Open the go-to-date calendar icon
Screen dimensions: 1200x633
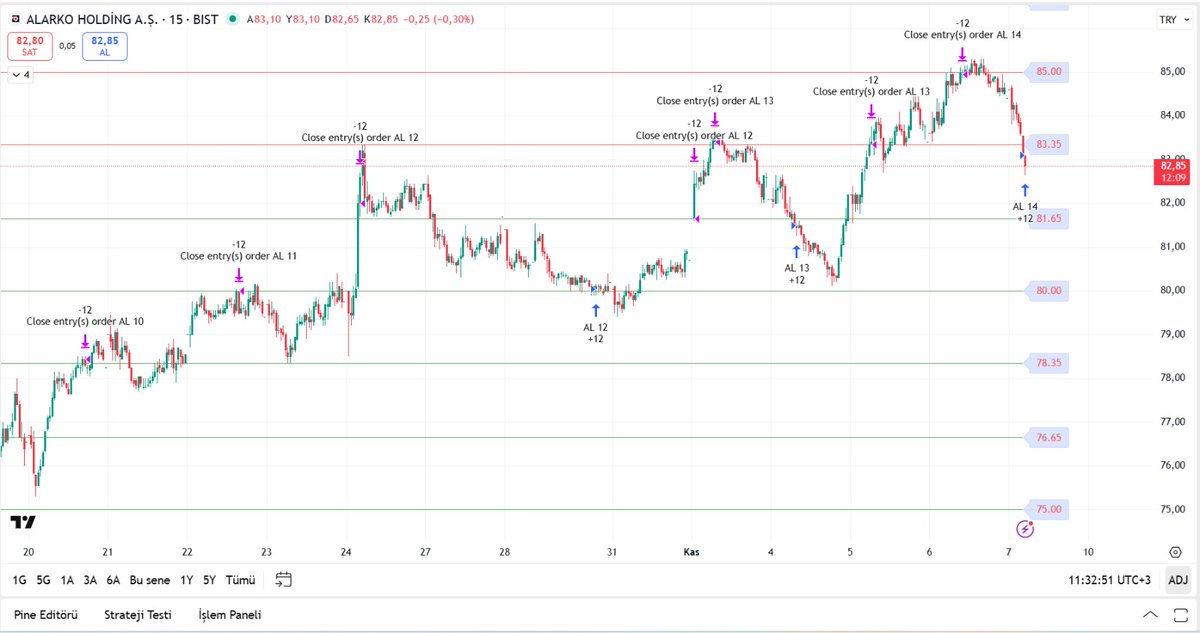pyautogui.click(x=284, y=580)
